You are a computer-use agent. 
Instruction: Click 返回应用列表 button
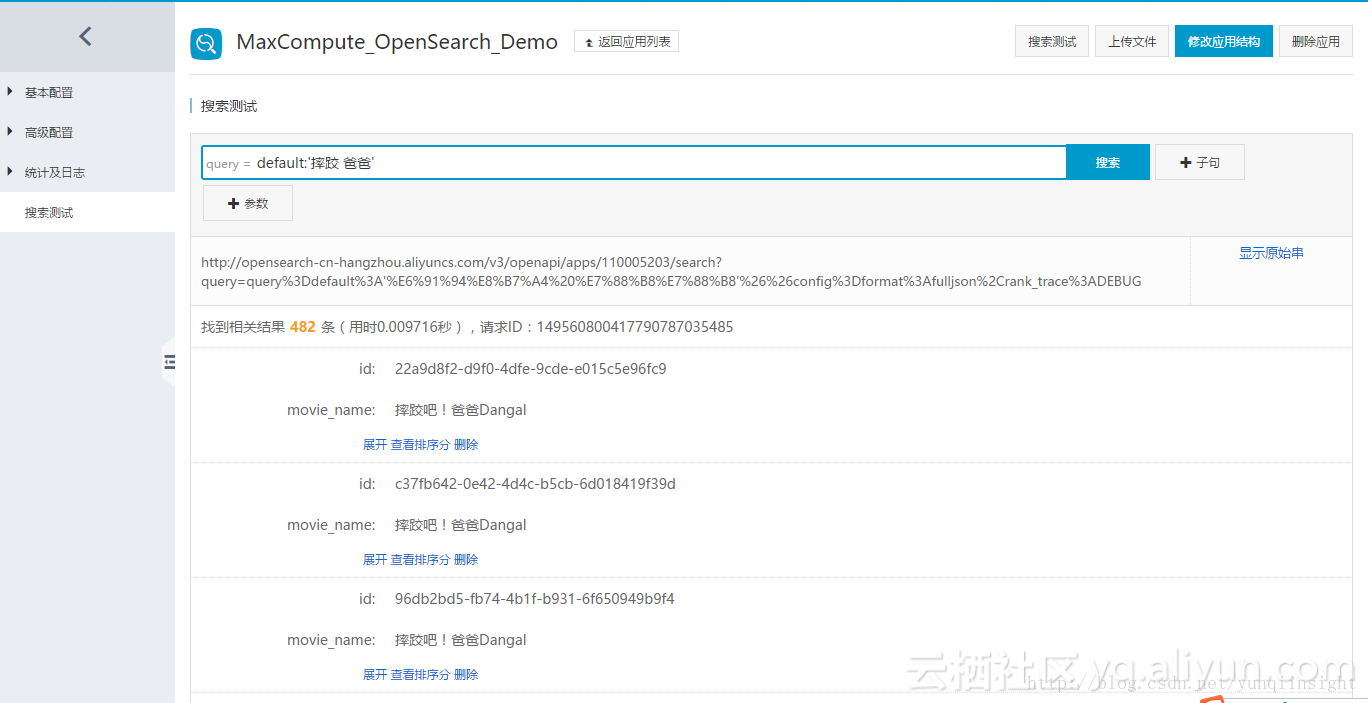(x=626, y=42)
